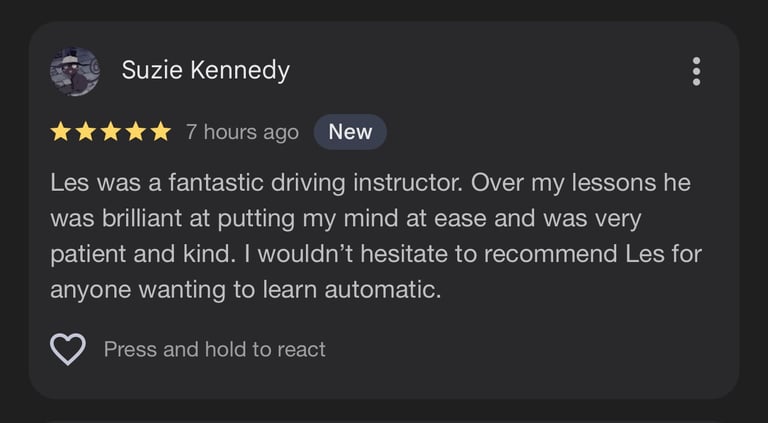Tap the Press and hold to react label
Viewport: 768px width, 423px height.
tap(215, 349)
